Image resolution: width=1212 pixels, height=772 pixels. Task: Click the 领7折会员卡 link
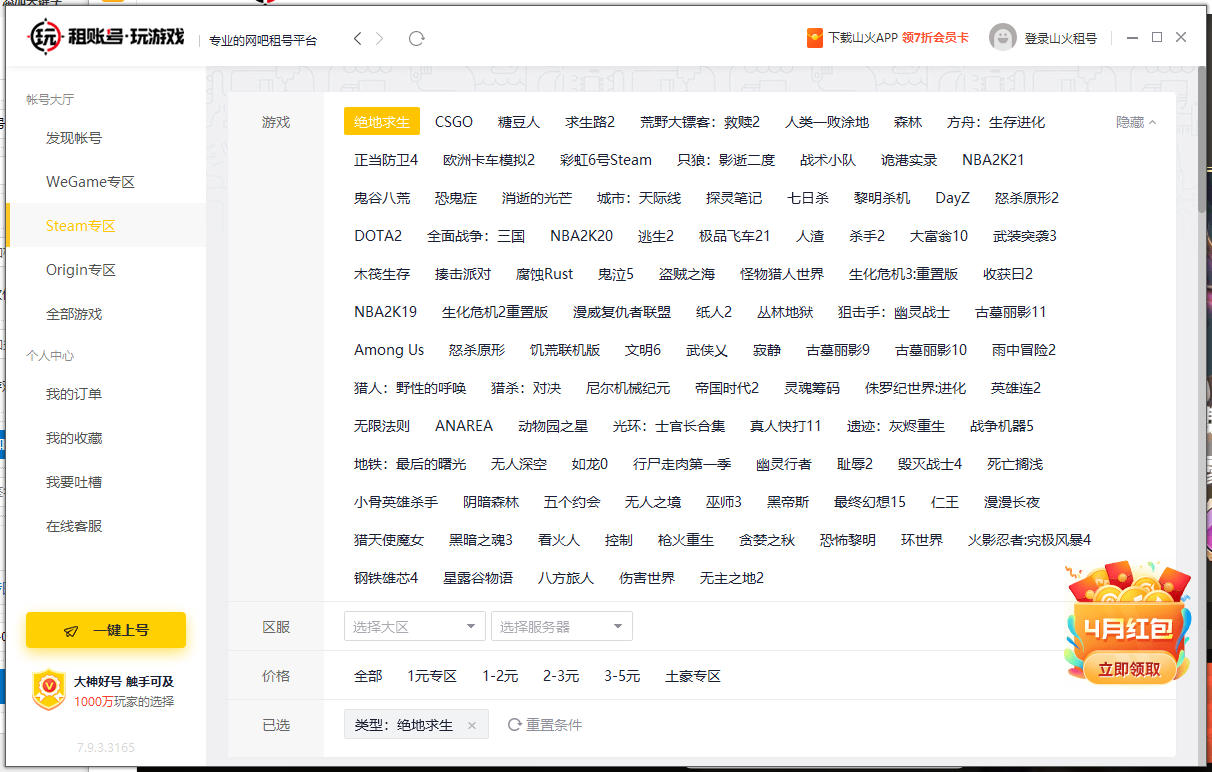coord(935,38)
